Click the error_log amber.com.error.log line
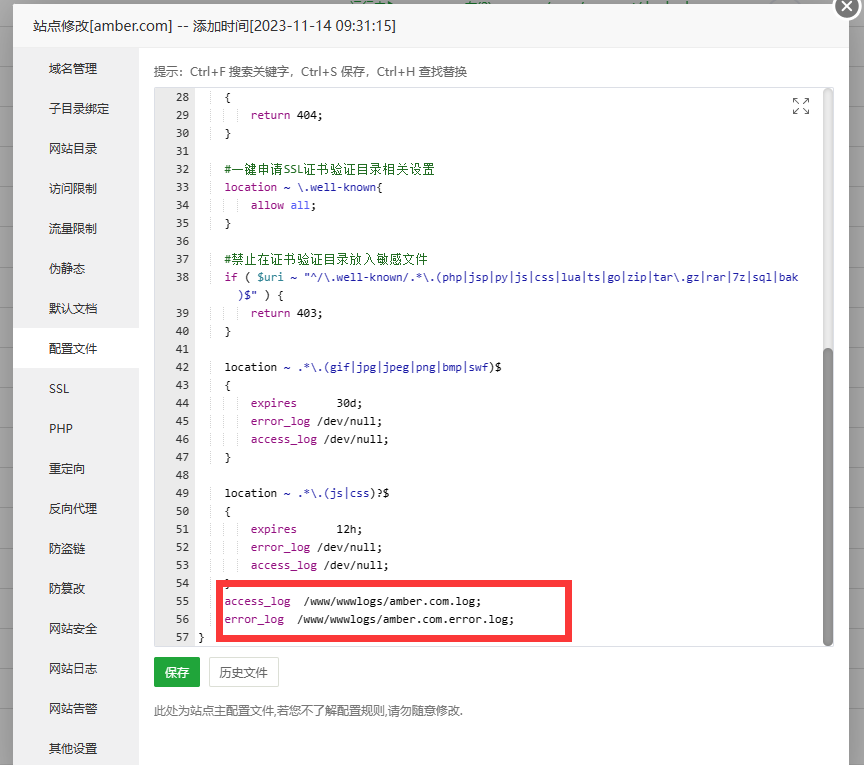The height and width of the screenshot is (765, 864). point(369,619)
